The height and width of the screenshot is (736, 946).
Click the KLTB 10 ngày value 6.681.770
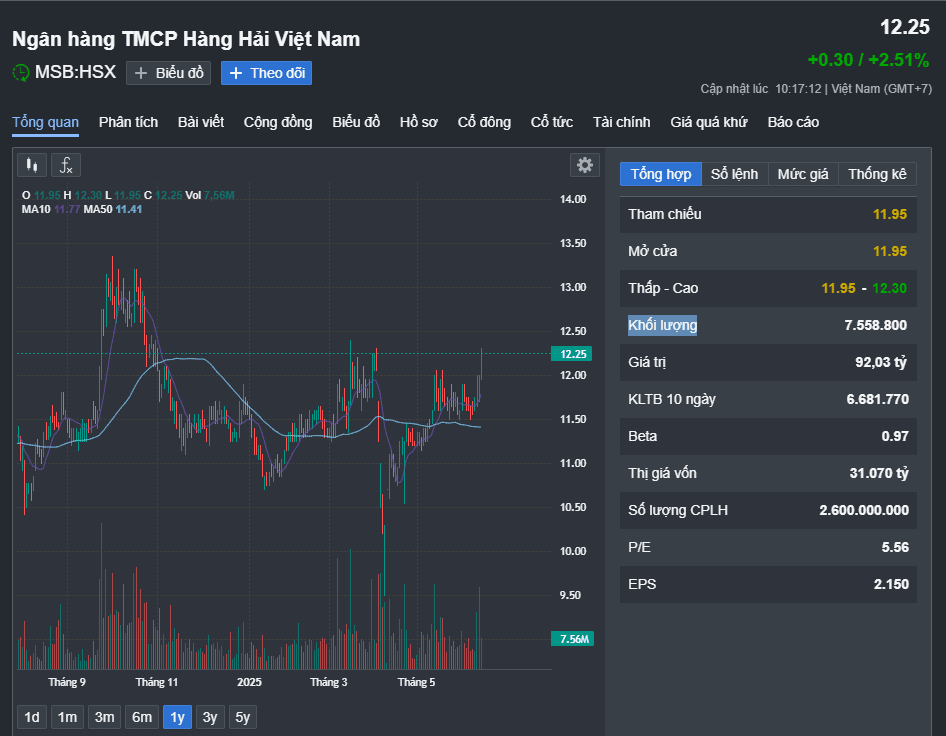coord(878,399)
